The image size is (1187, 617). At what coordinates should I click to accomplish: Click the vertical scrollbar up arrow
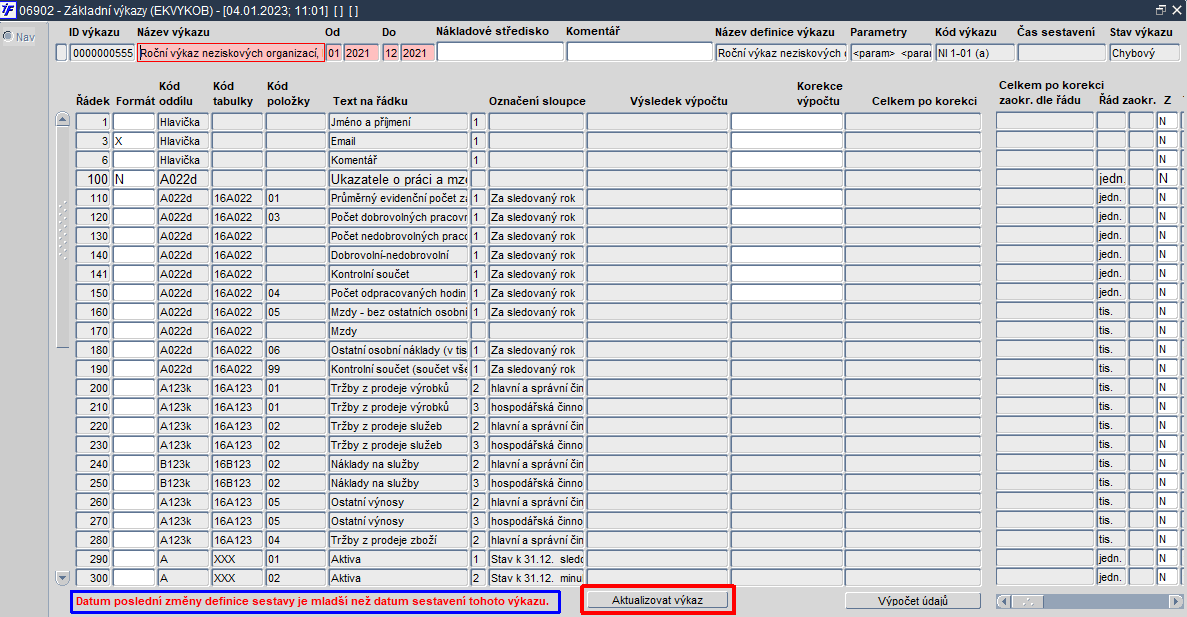coord(63,119)
